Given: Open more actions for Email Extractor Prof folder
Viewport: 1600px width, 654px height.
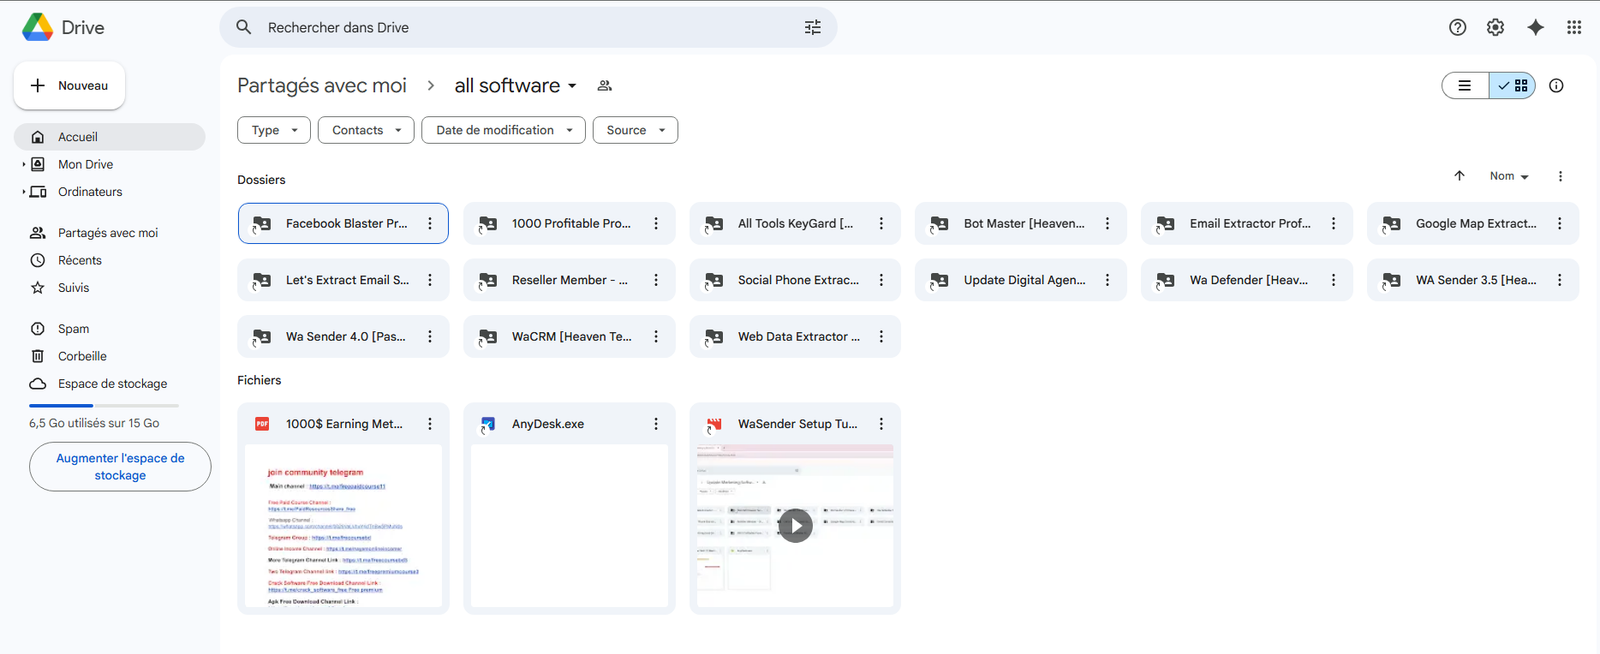Looking at the screenshot, I should (x=1333, y=224).
